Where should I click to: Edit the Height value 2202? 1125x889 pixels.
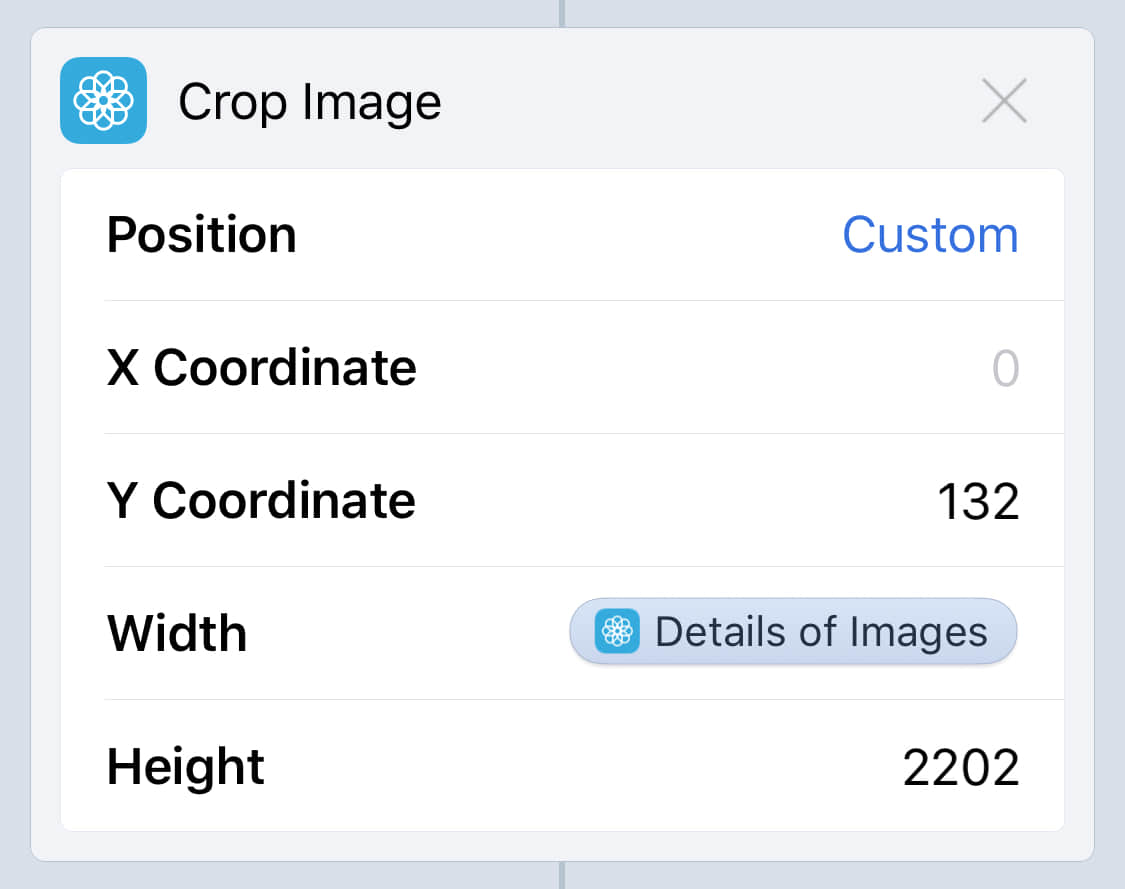click(x=961, y=767)
